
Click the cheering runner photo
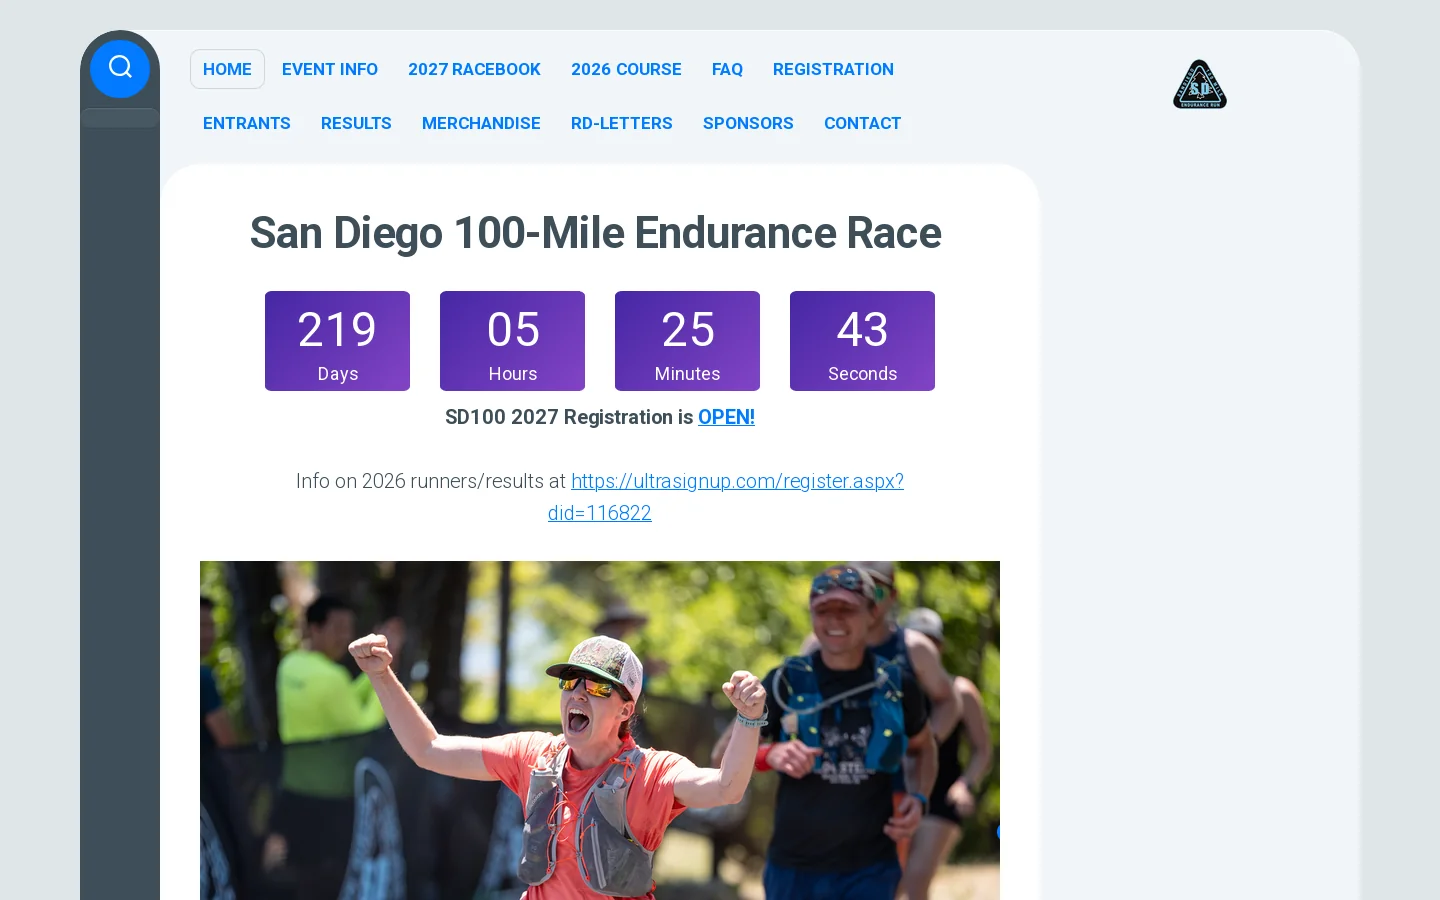pos(600,730)
